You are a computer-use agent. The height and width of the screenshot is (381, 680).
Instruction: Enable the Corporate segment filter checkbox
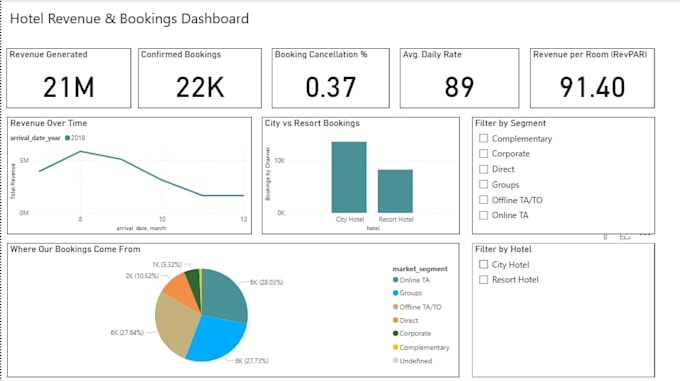point(484,153)
